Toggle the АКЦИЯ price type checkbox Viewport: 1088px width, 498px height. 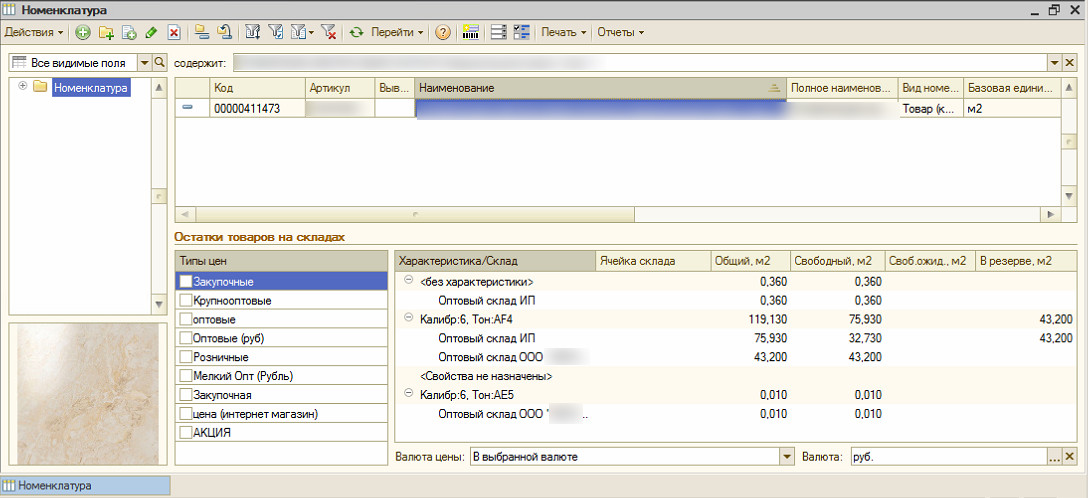[x=186, y=433]
